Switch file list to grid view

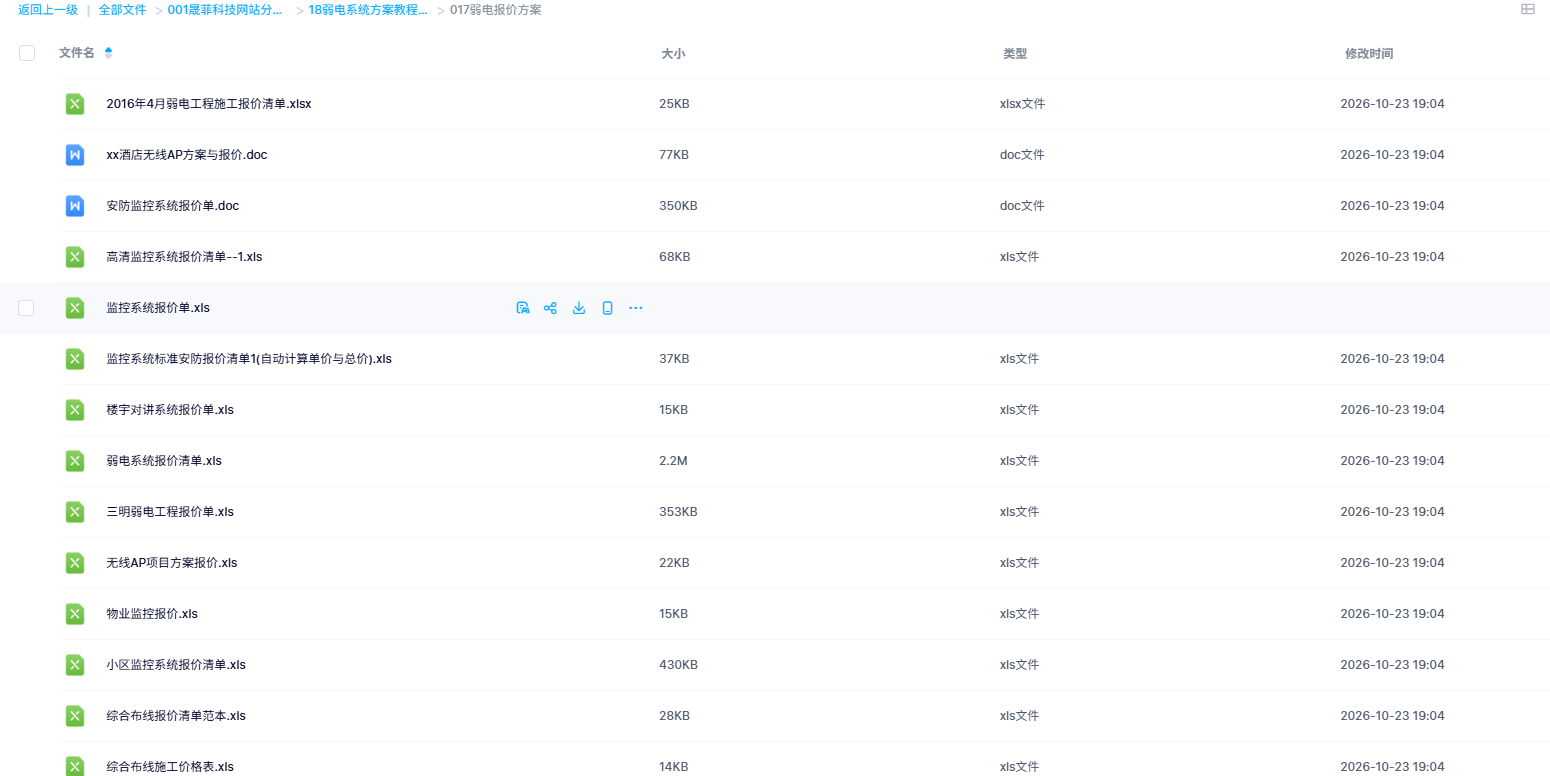(x=1527, y=9)
